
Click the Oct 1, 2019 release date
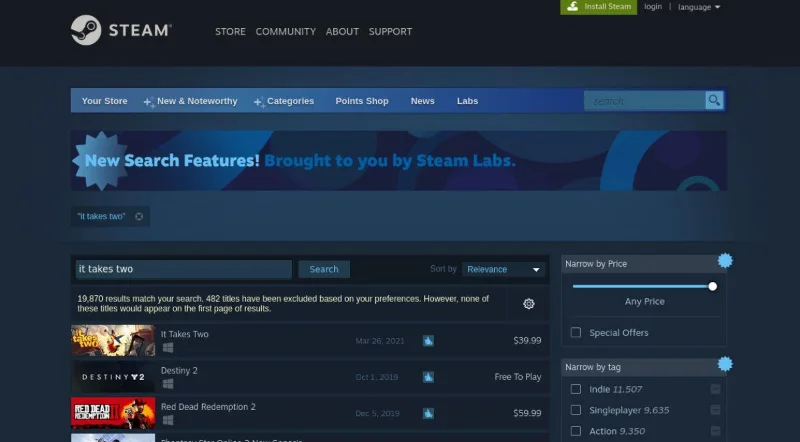coord(377,377)
